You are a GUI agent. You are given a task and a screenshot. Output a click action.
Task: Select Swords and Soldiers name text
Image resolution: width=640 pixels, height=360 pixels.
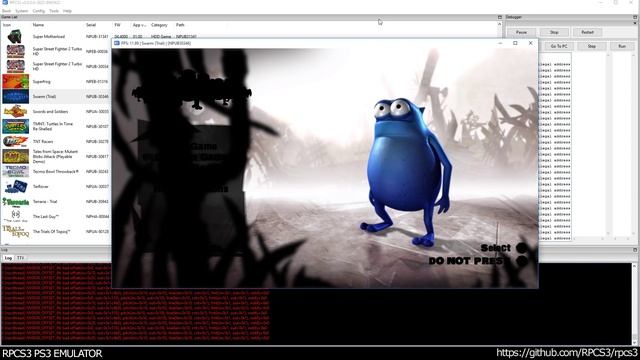50,111
